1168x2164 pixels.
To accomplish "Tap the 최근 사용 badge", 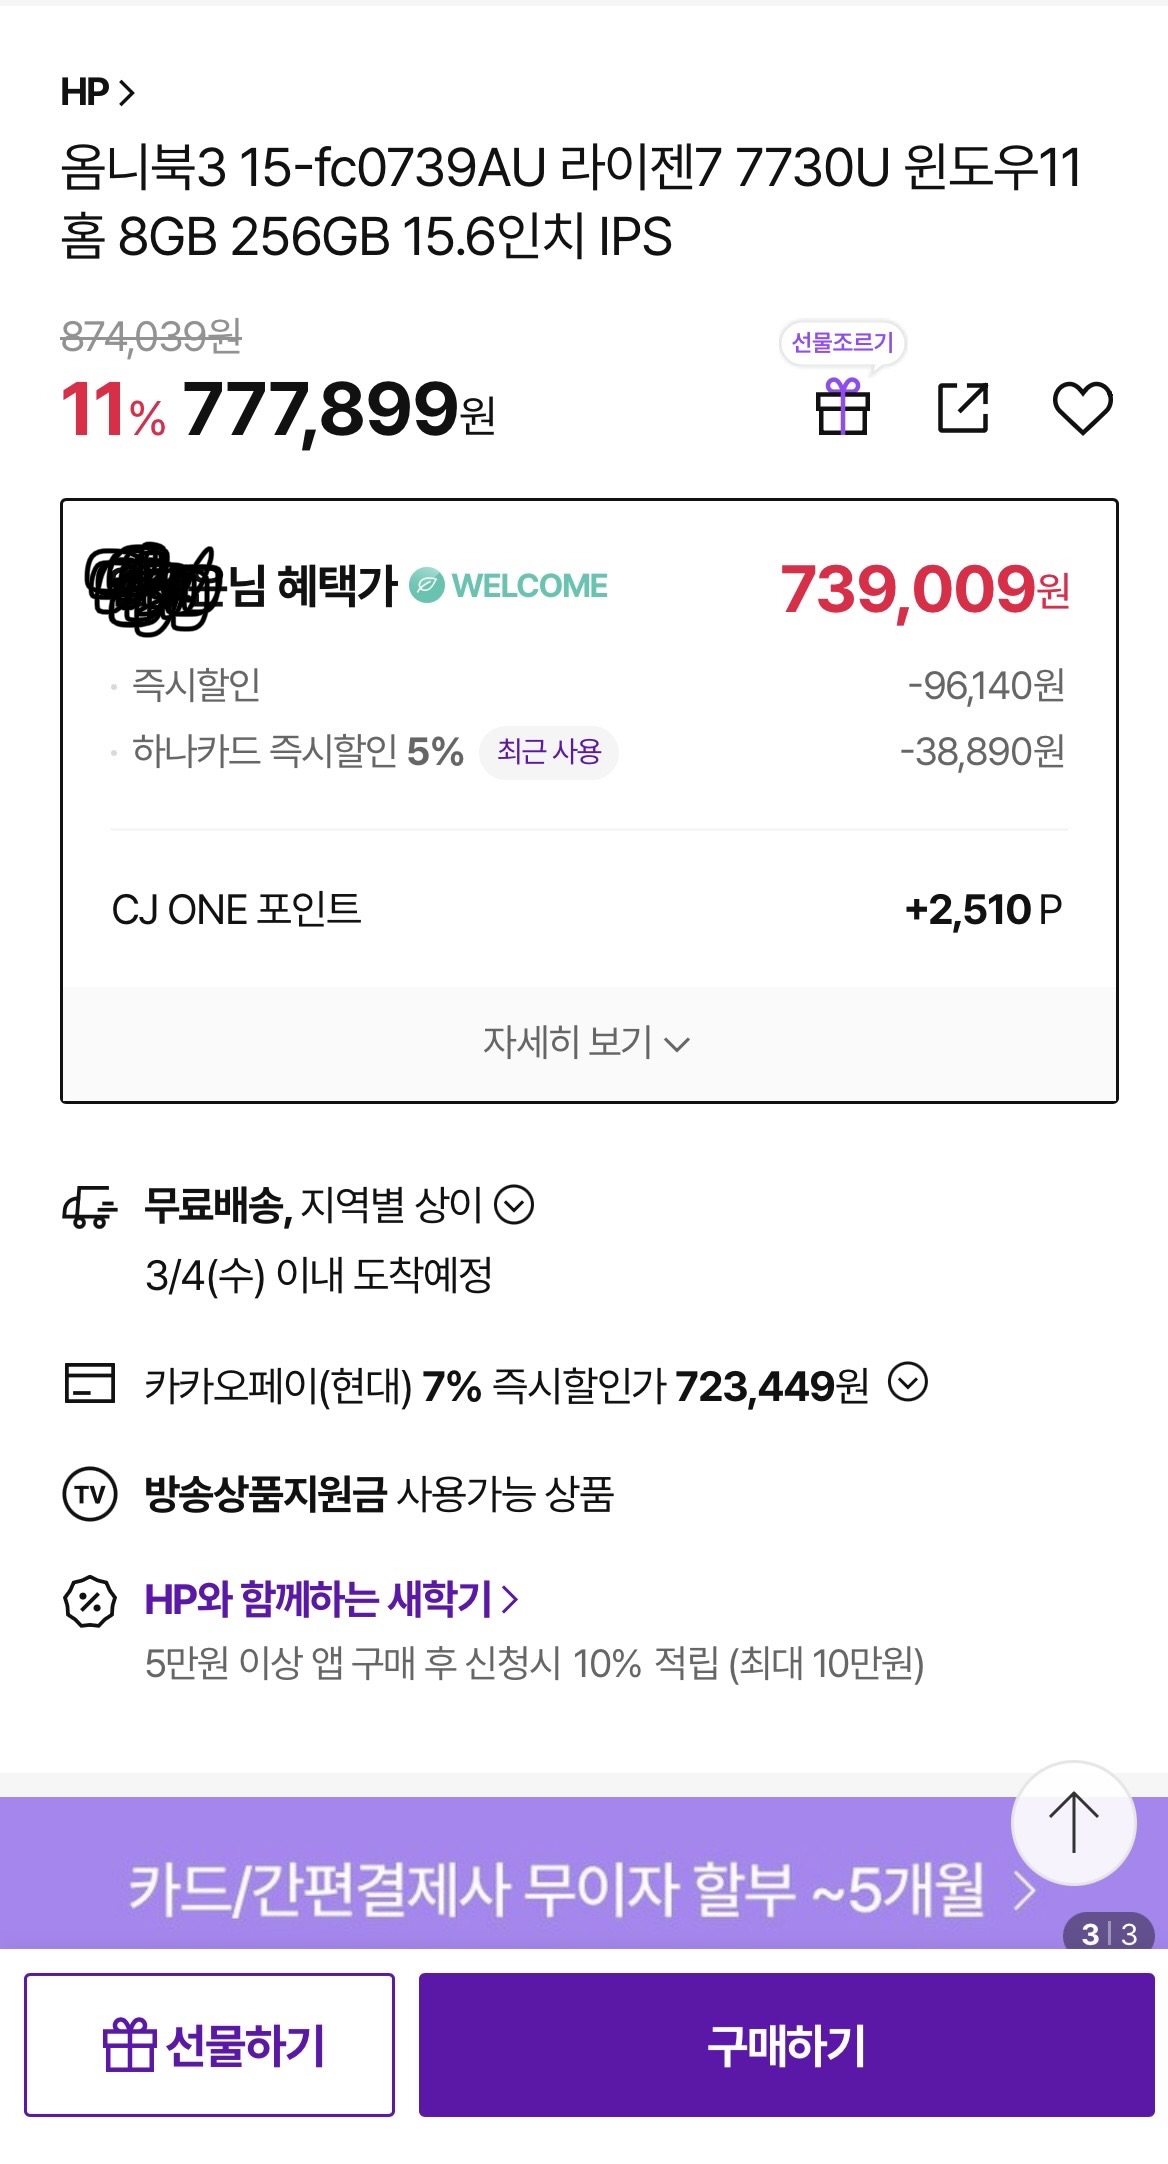I will [x=549, y=752].
